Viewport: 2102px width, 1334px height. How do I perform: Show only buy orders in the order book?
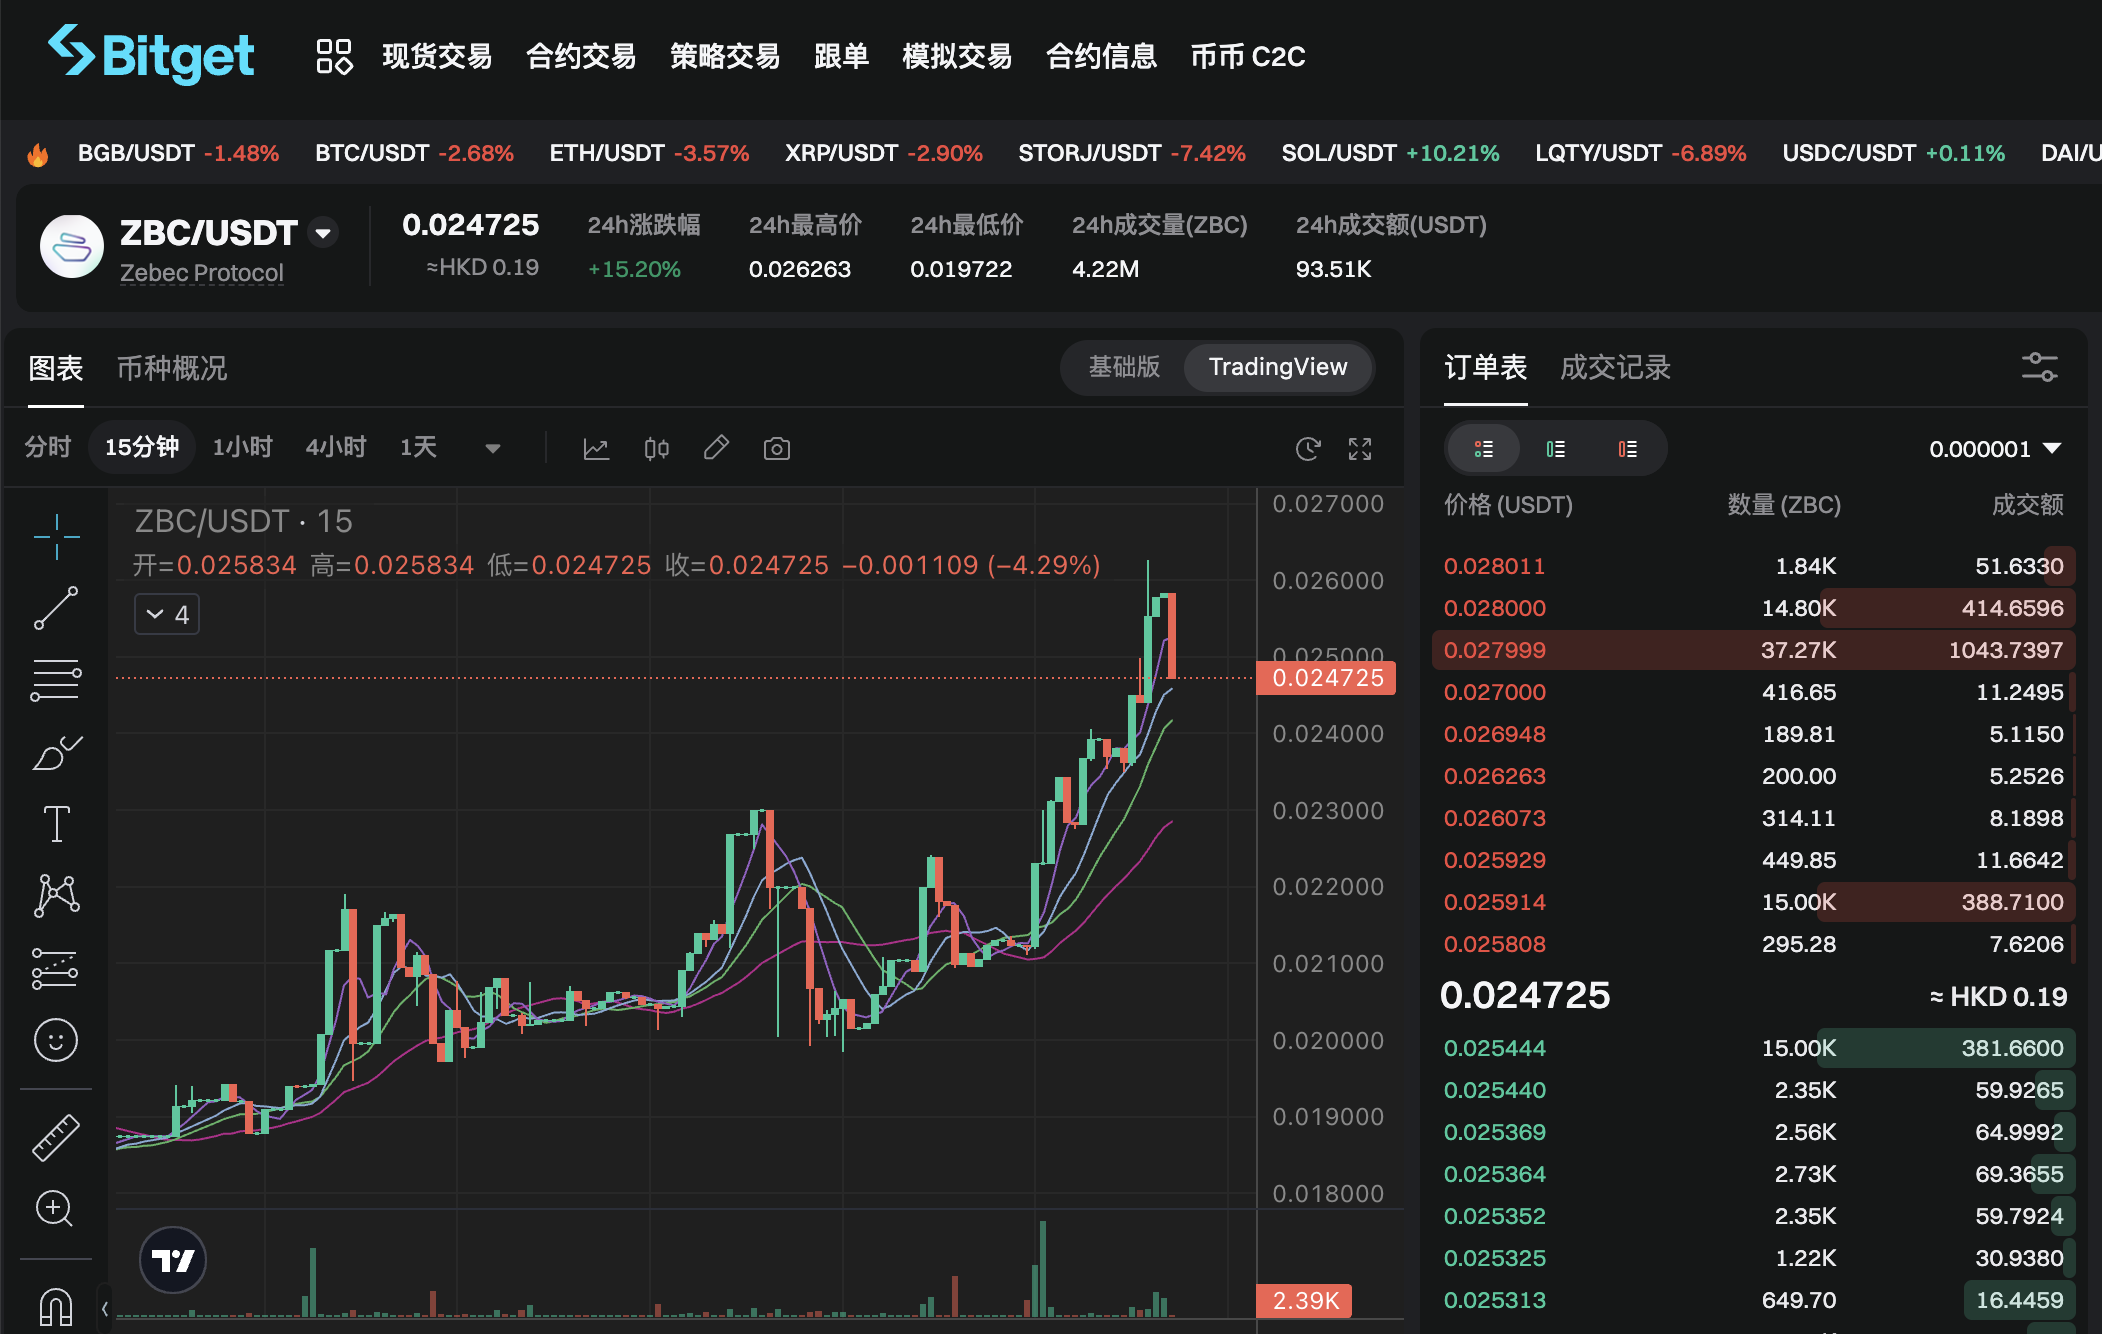pyautogui.click(x=1555, y=449)
